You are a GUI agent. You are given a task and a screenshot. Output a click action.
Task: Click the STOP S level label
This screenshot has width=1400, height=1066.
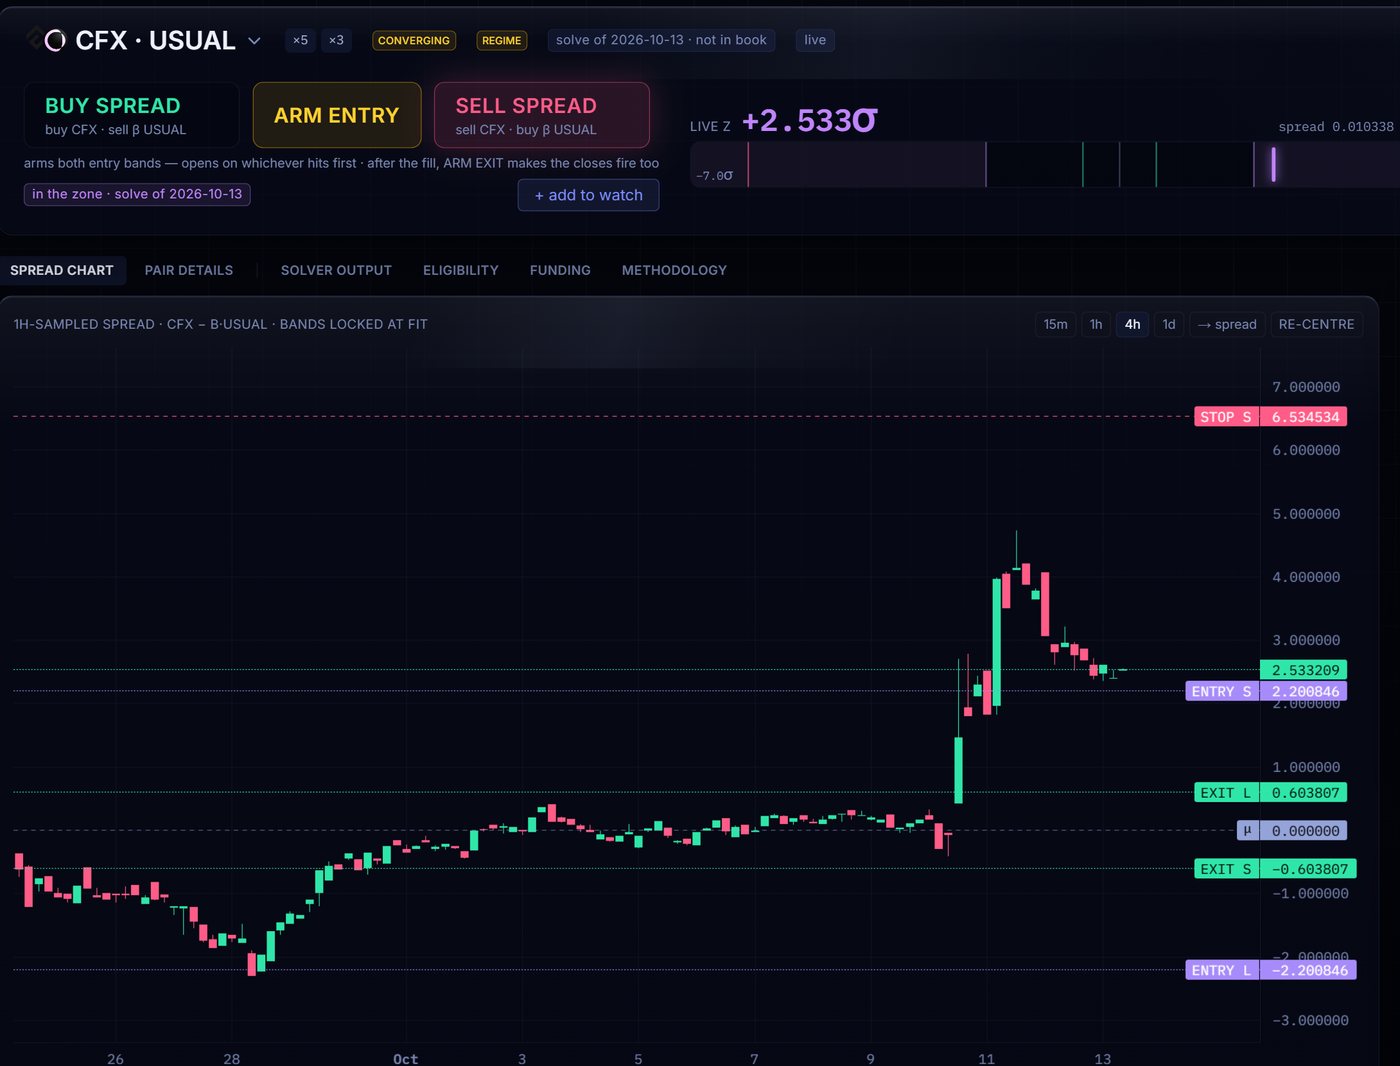coord(1226,417)
